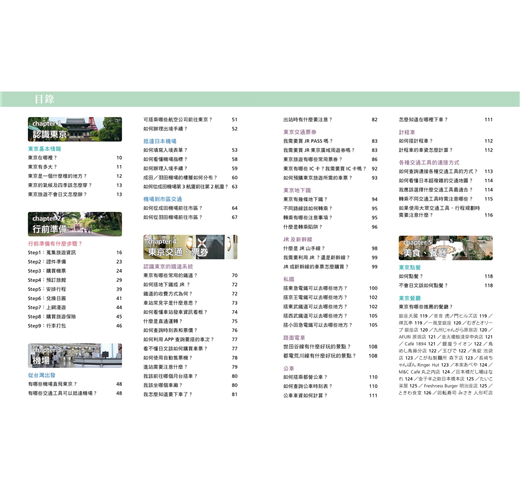520x500 pixels.
Task: Select the Chapter 3 機場 banner image
Action: click(75, 355)
